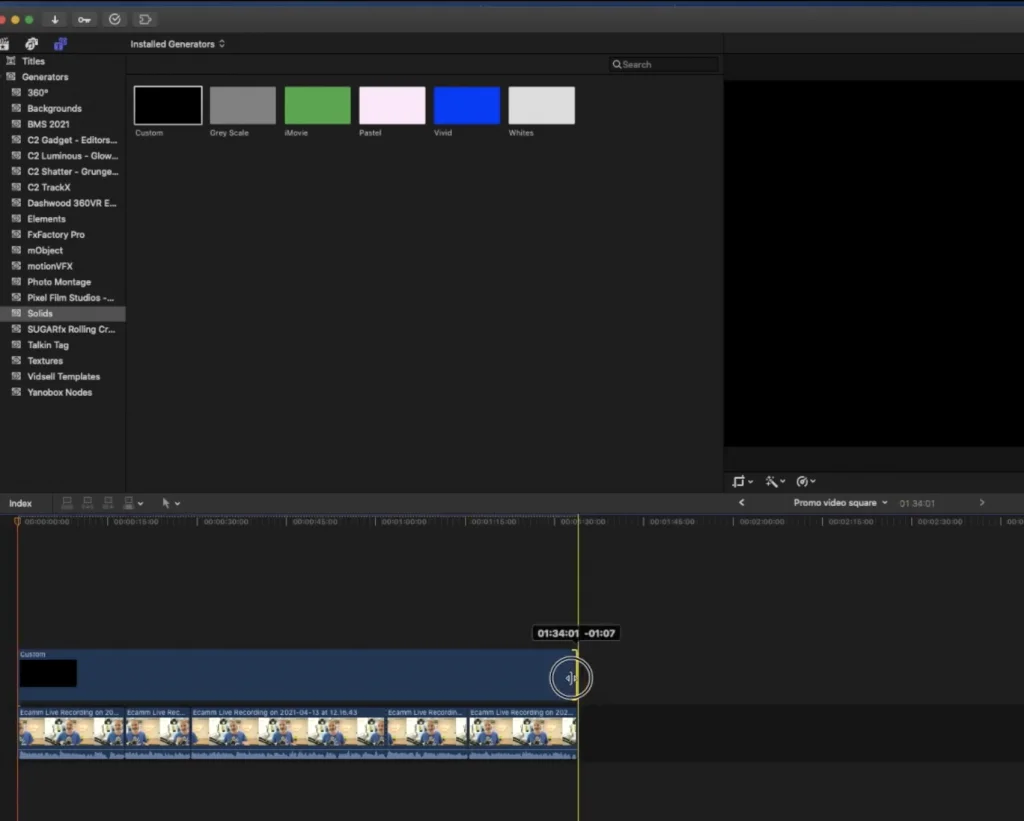The width and height of the screenshot is (1024, 821).
Task: Open the enhancement magic wand menu
Action: pos(775,481)
